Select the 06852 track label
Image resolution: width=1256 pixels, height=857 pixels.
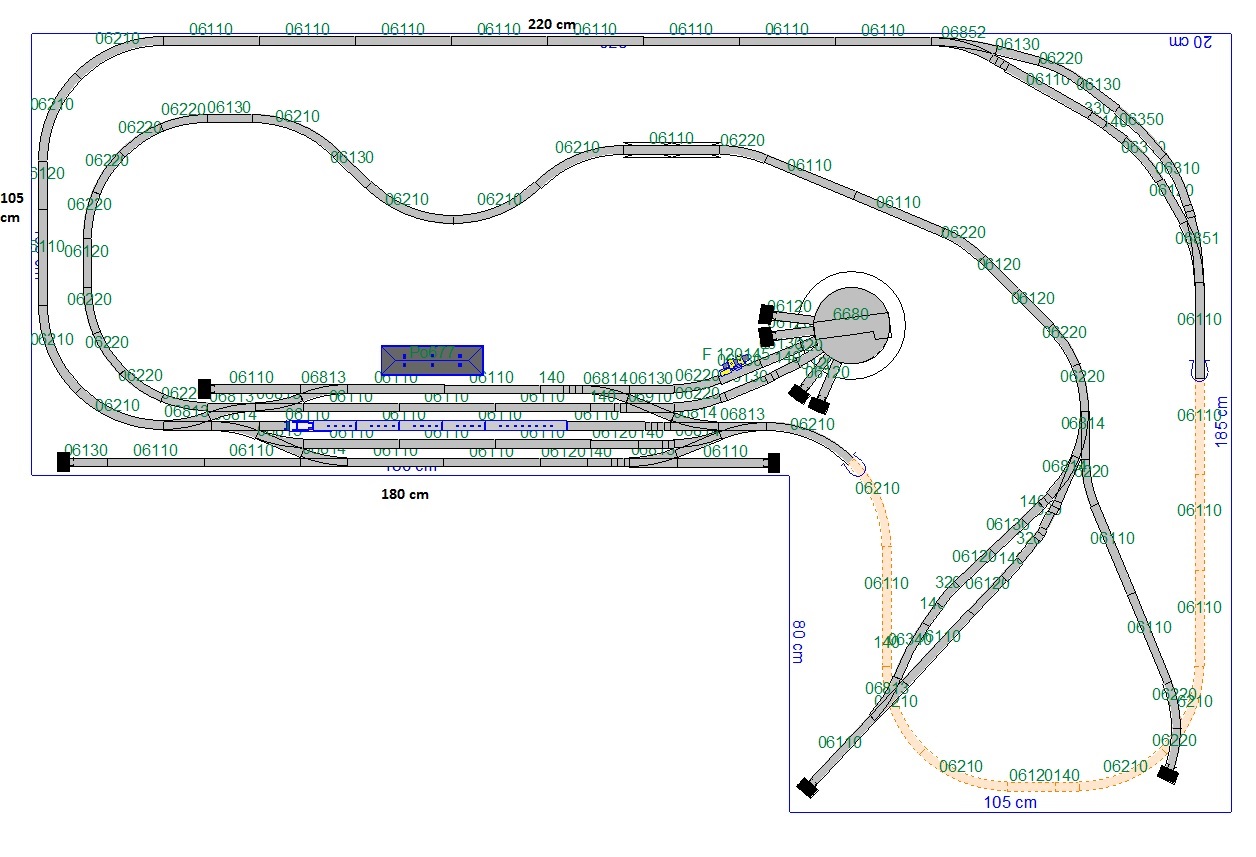coord(963,32)
